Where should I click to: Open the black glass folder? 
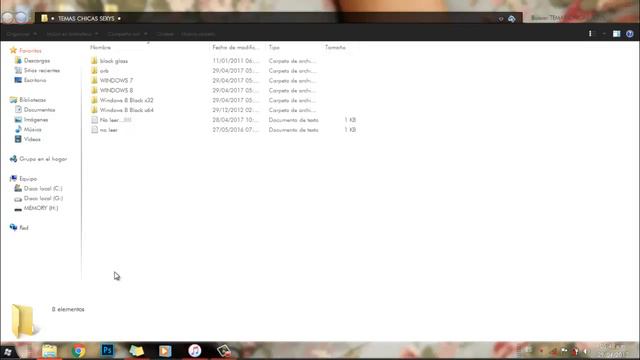113,61
